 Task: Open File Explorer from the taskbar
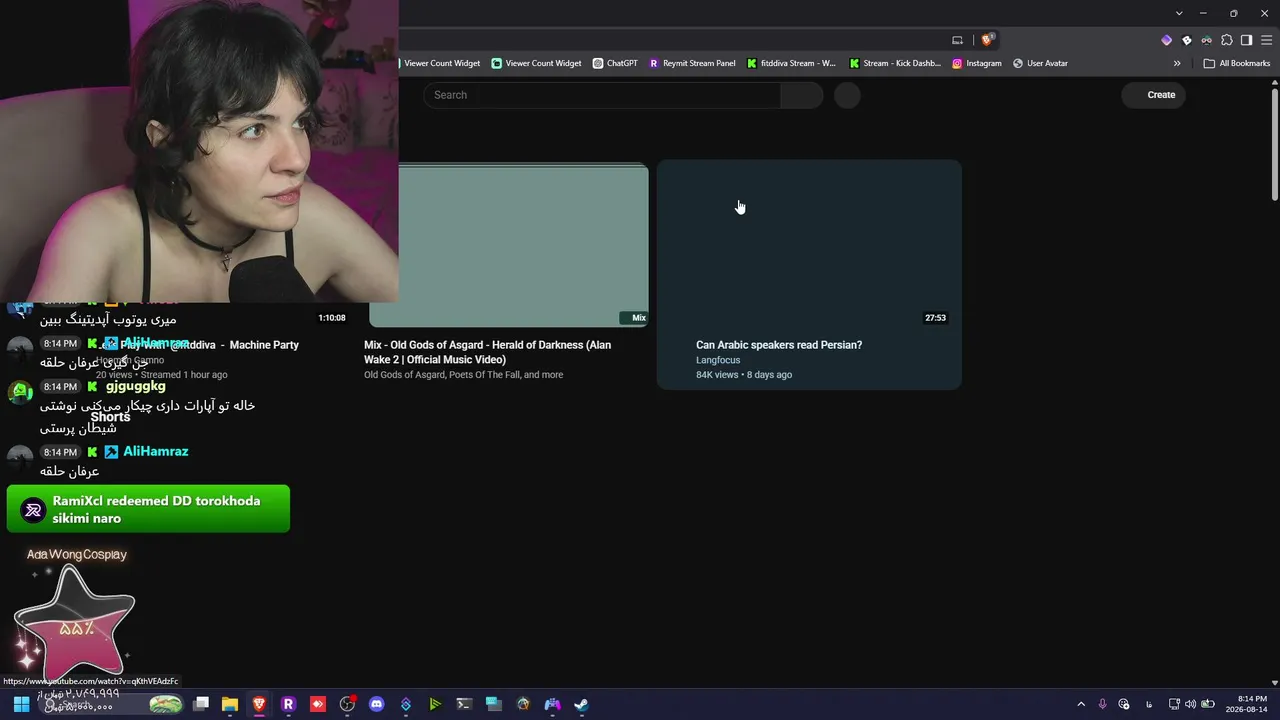[230, 704]
